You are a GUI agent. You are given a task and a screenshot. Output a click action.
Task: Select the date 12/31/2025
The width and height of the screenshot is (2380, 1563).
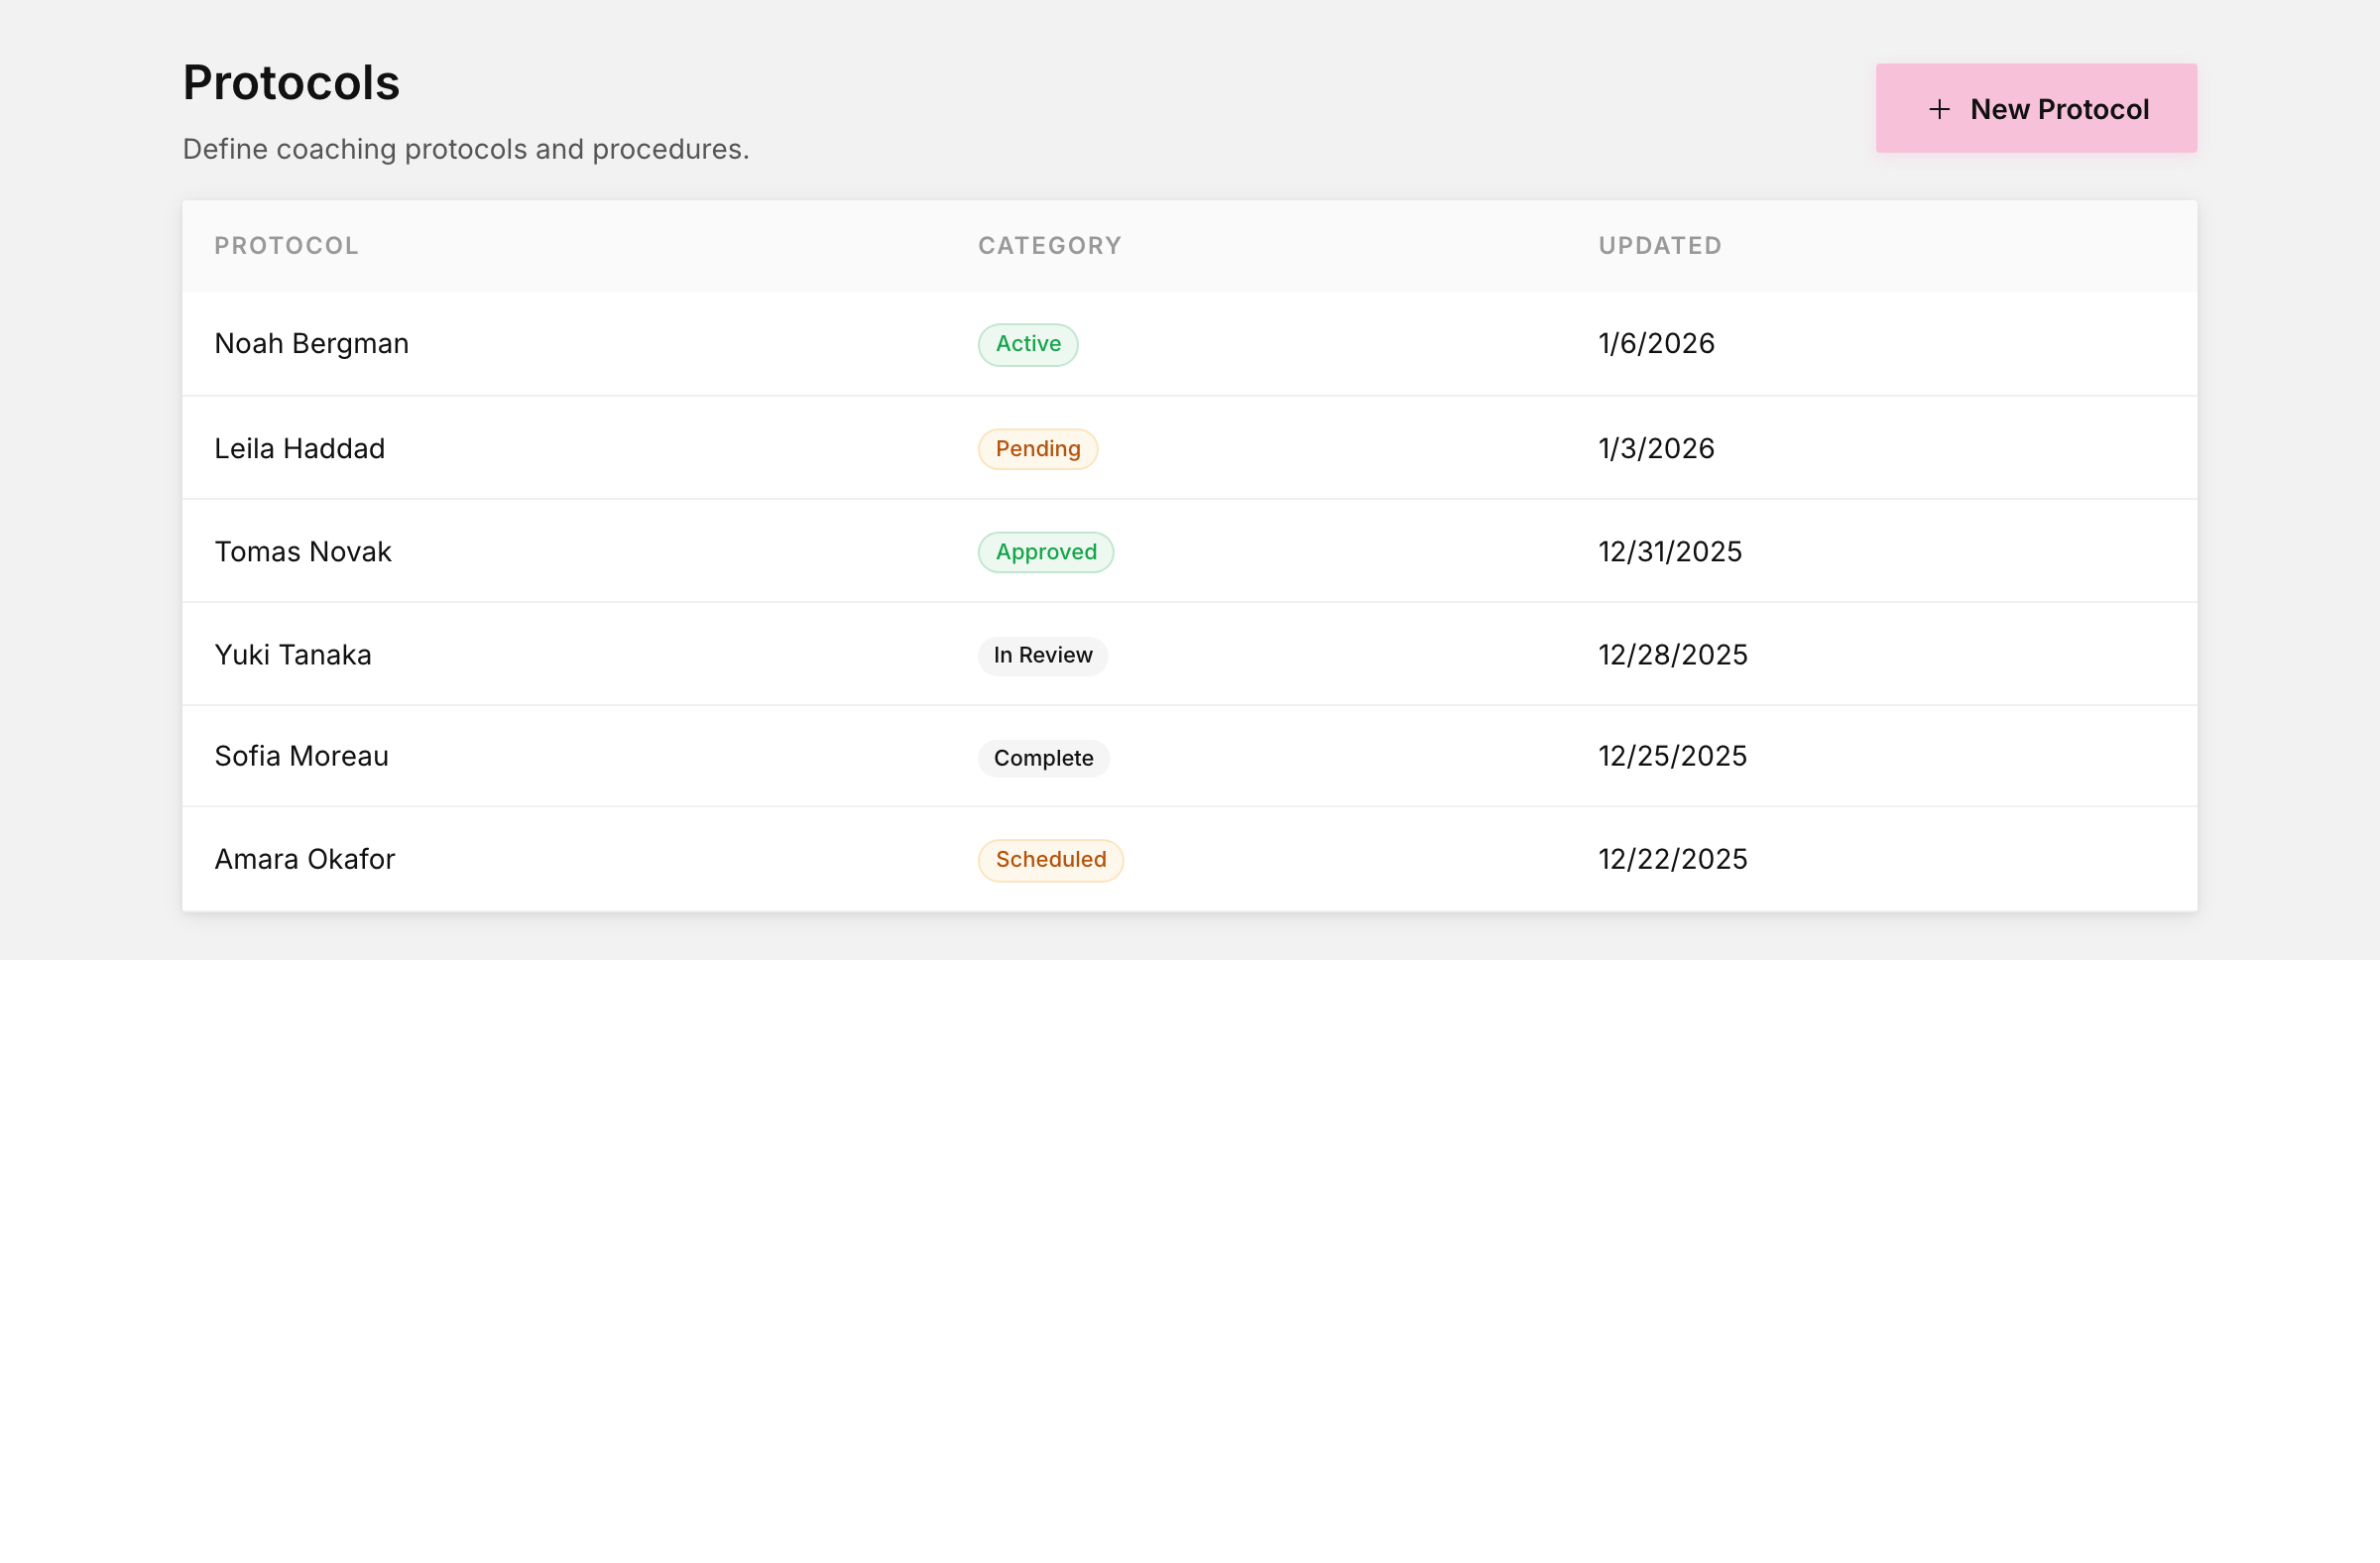point(1669,552)
